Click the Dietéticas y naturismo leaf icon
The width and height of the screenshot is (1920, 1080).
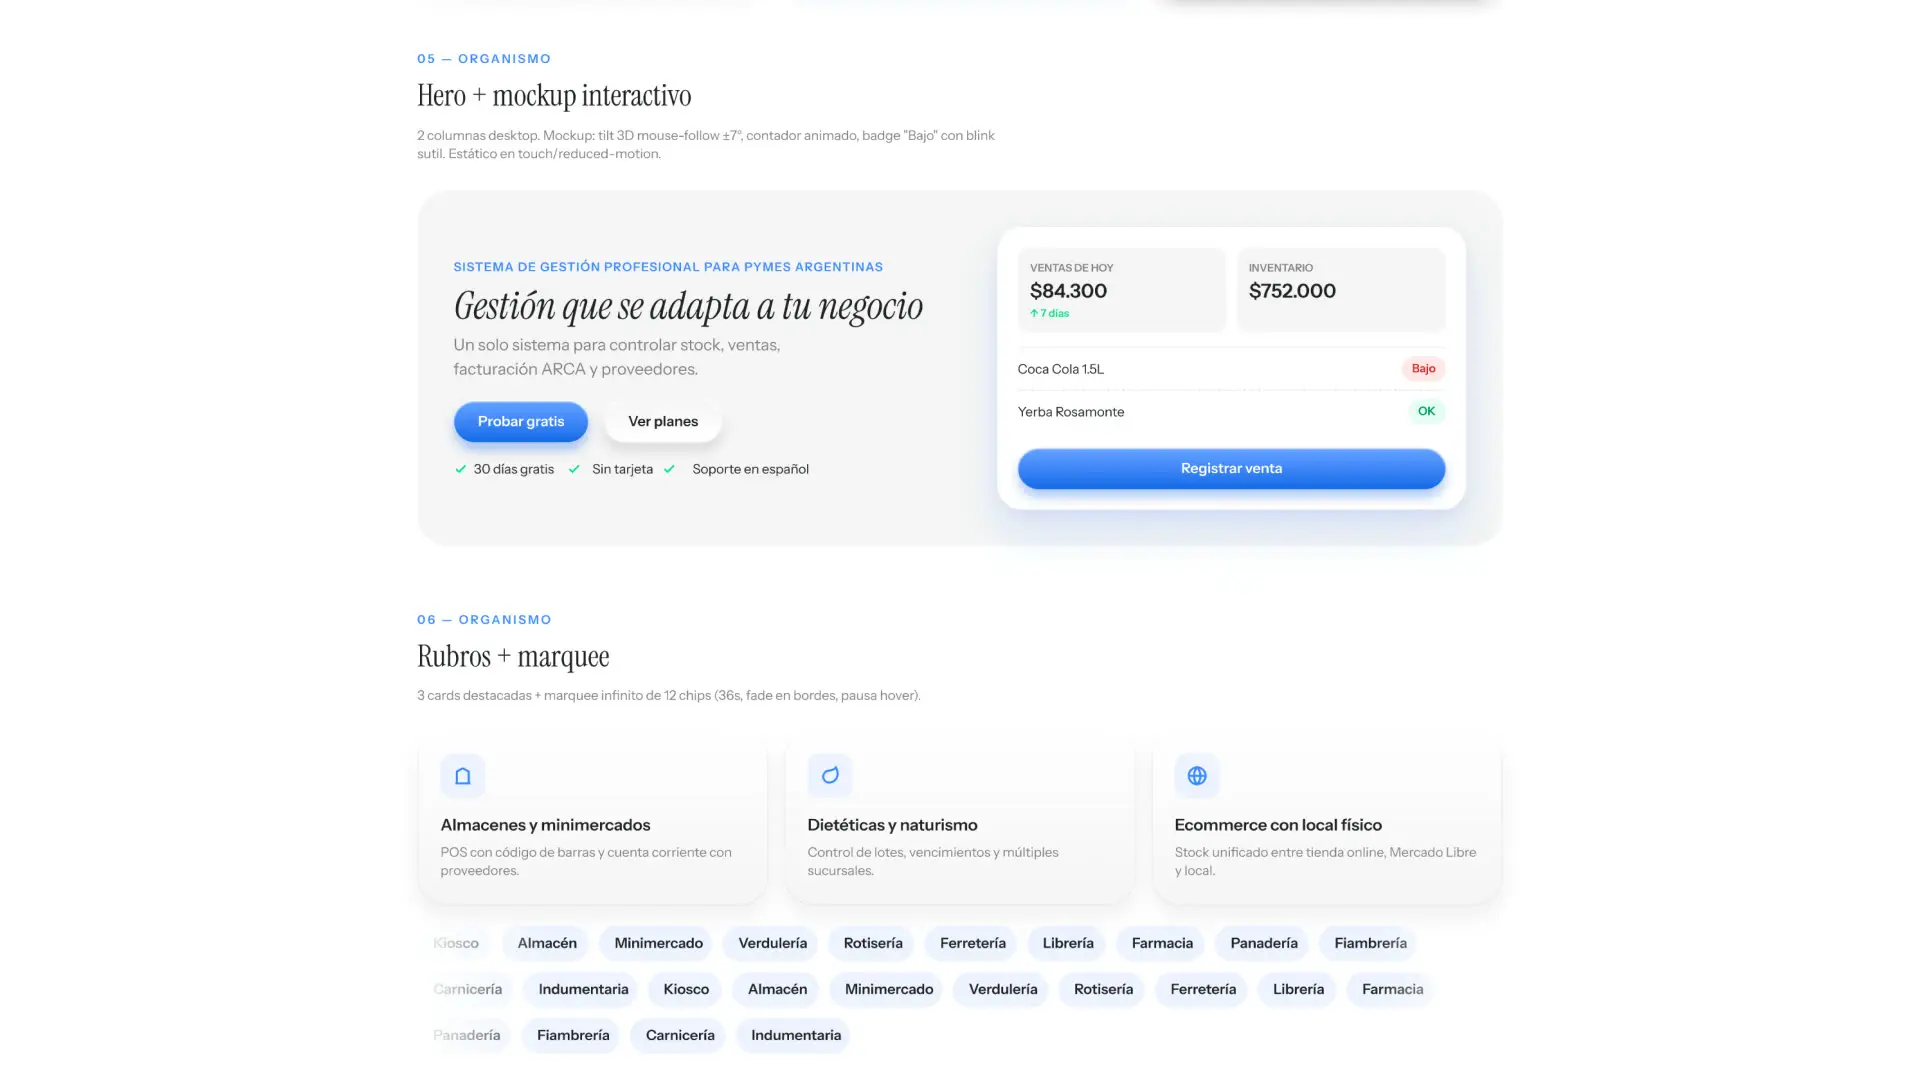830,776
